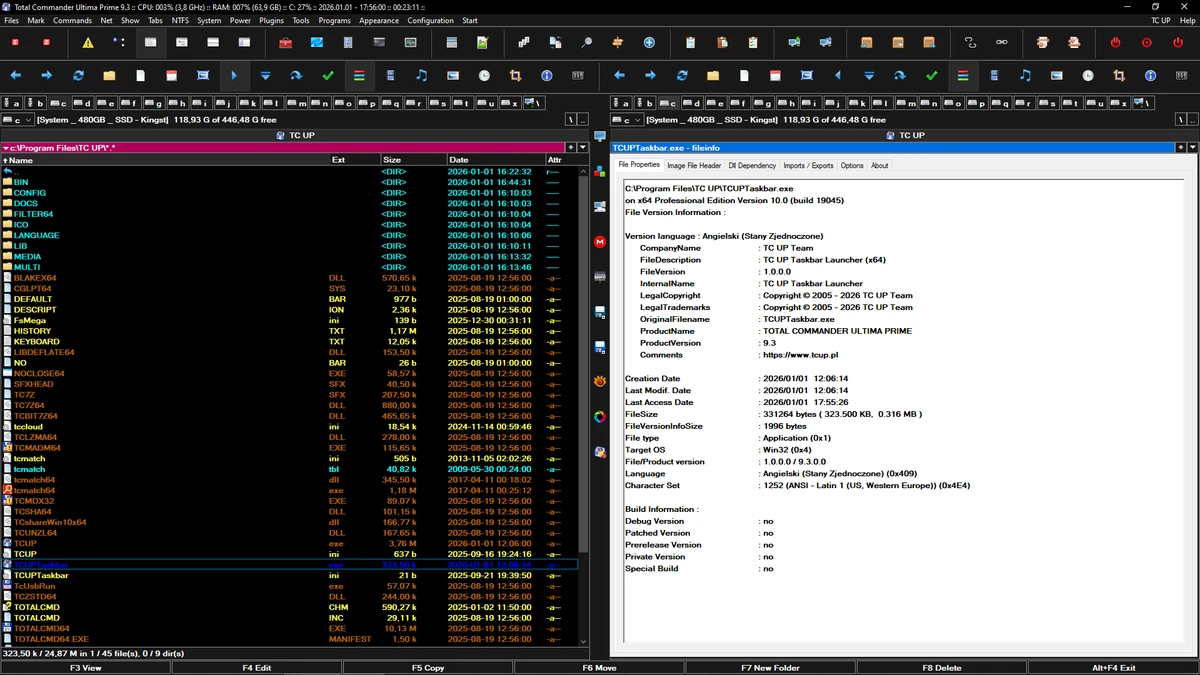
Task: Click the left toolbar's blank white file icon
Action: [140, 76]
